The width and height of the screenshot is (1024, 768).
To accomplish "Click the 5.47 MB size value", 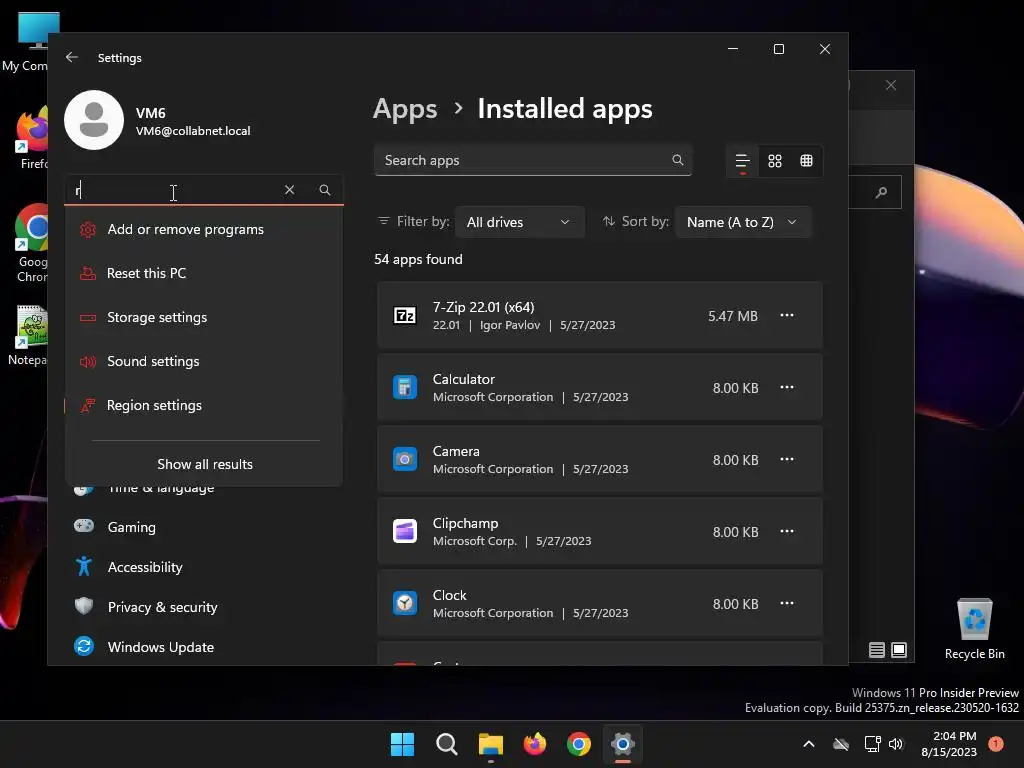I will click(x=733, y=316).
